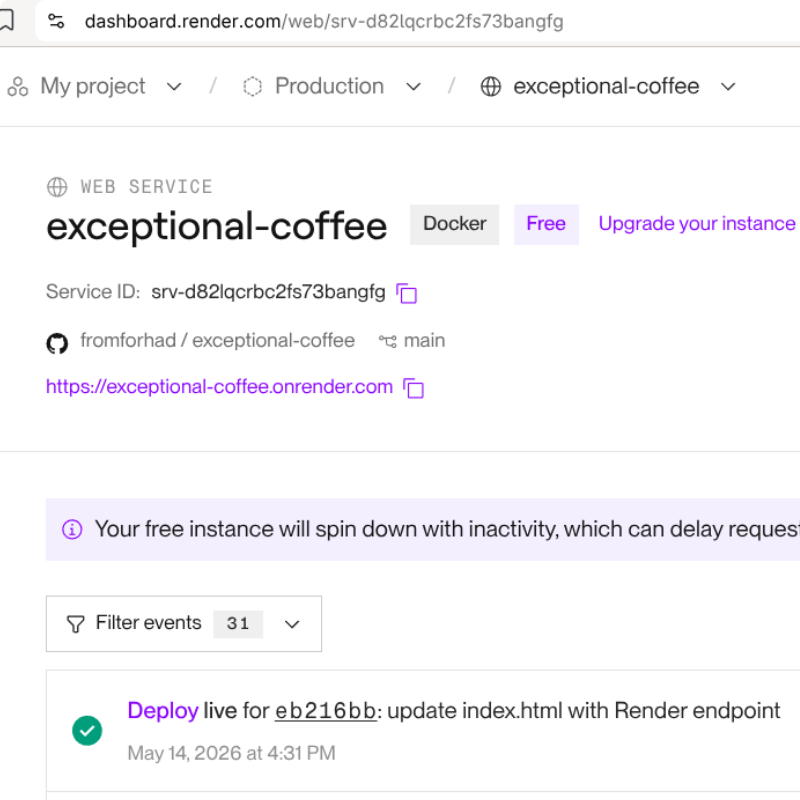Copy the onrender.com URL with copy icon

coord(414,388)
